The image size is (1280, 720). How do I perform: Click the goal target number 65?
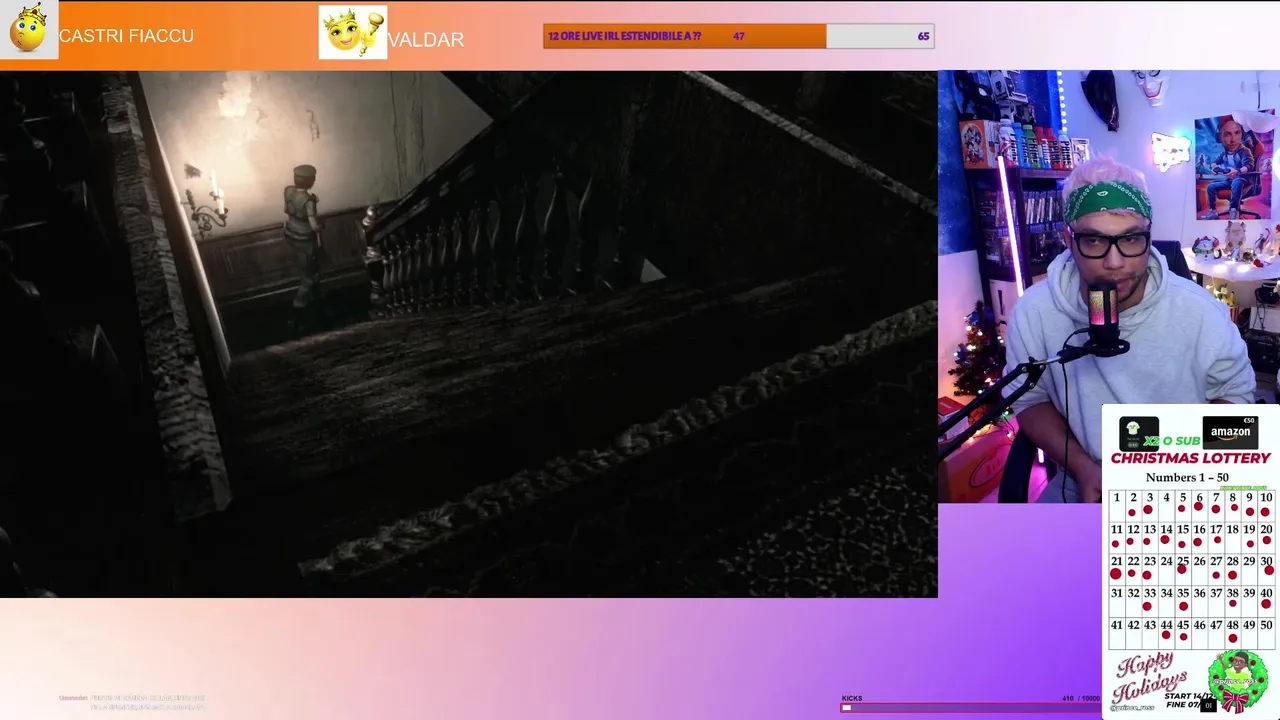pyautogui.click(x=923, y=36)
